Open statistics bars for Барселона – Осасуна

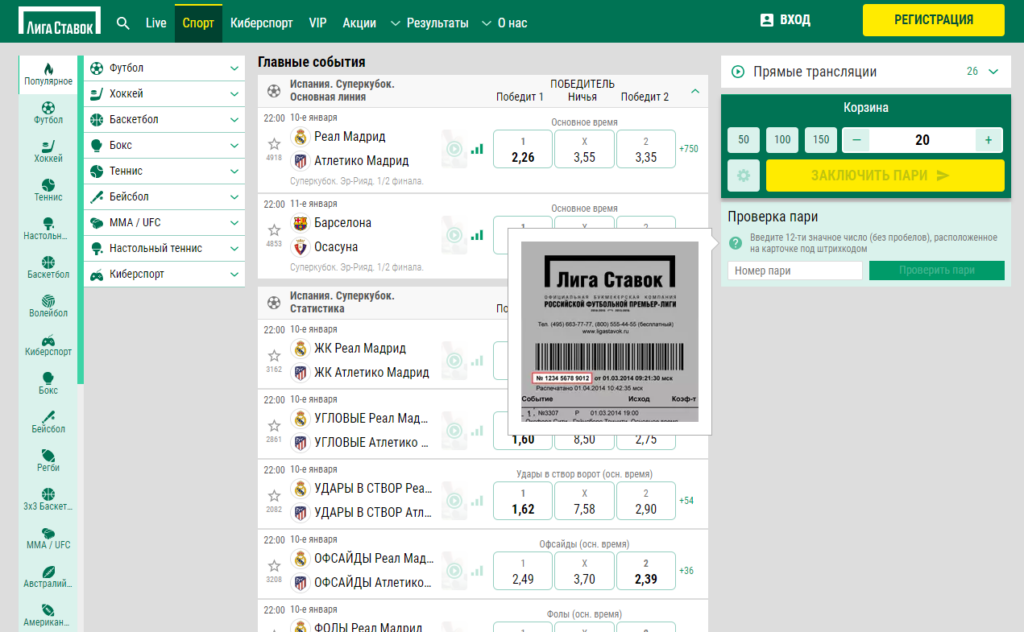[477, 235]
